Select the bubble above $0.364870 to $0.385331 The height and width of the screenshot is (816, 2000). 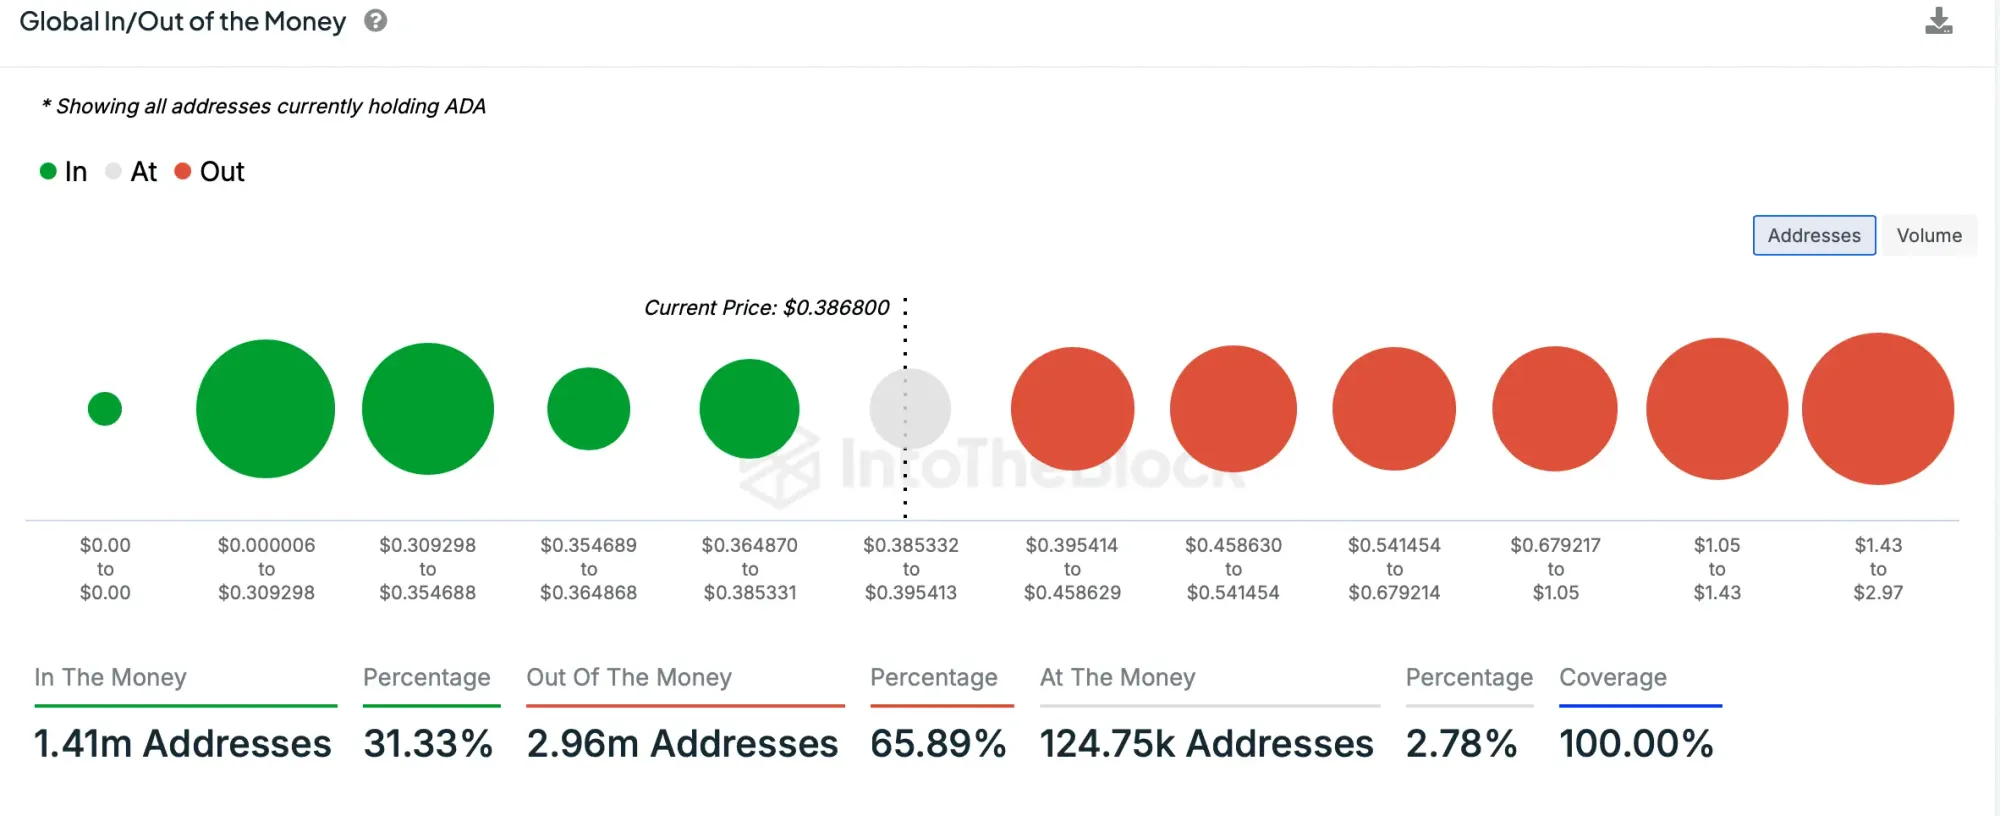[x=749, y=409]
